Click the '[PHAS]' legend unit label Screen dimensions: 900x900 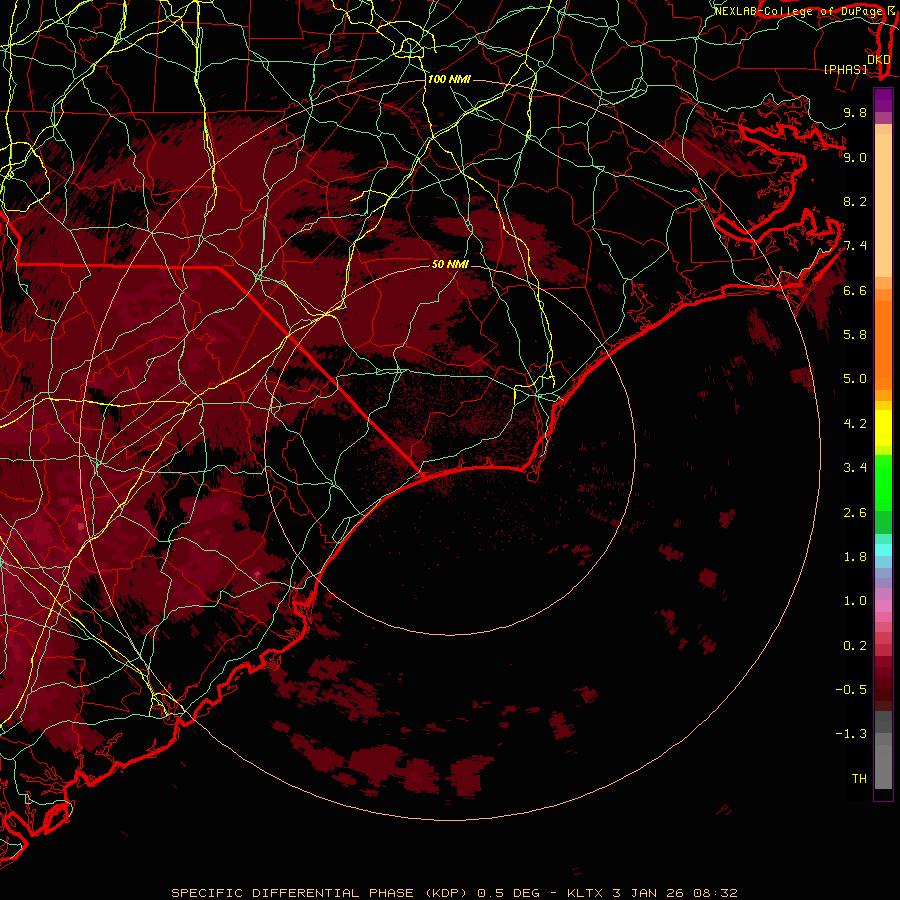coord(845,69)
